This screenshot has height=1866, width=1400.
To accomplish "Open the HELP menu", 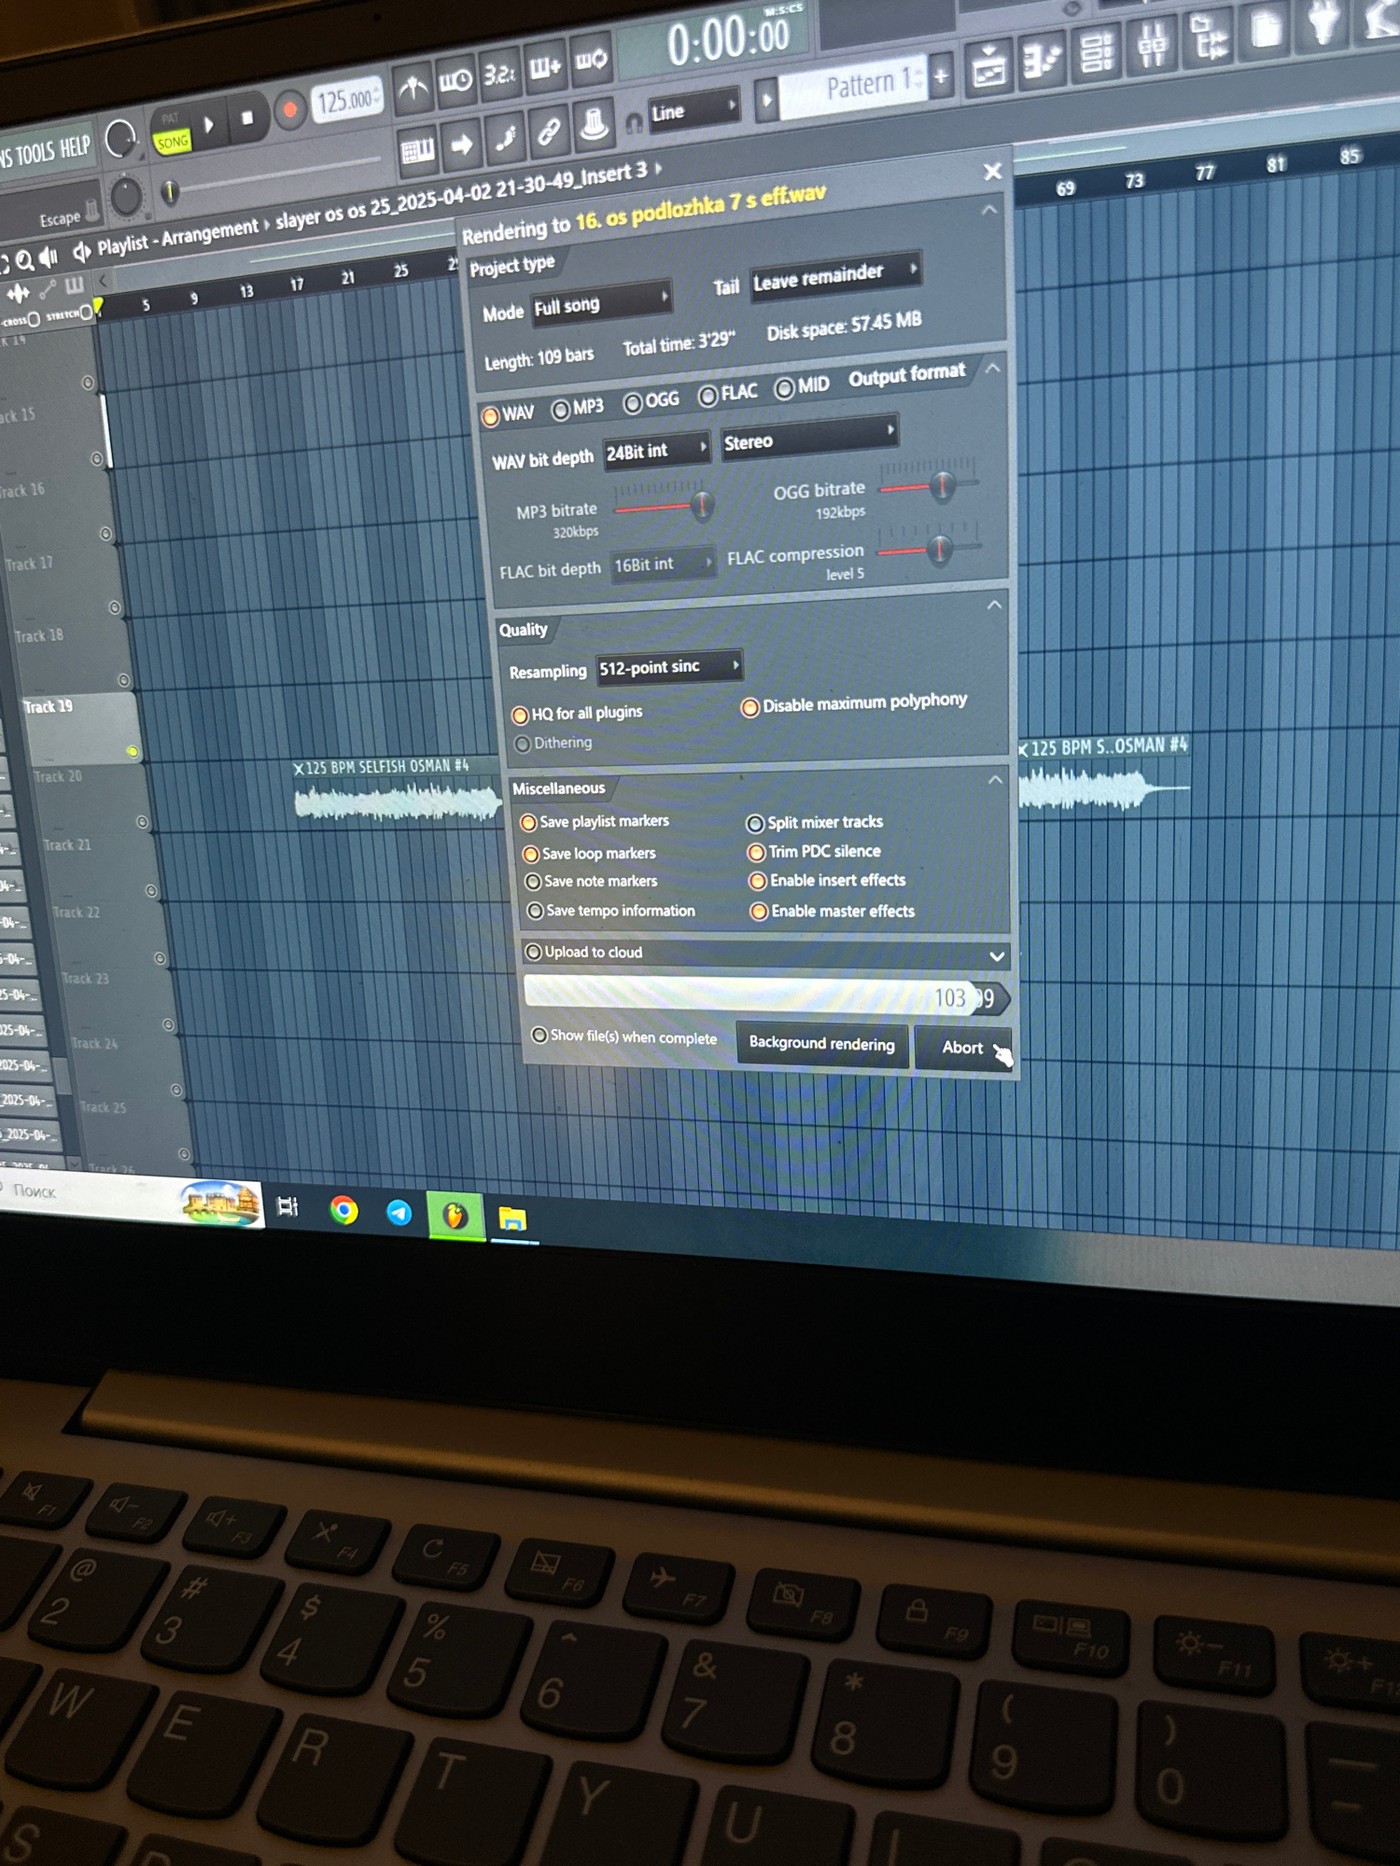I will click(x=75, y=148).
